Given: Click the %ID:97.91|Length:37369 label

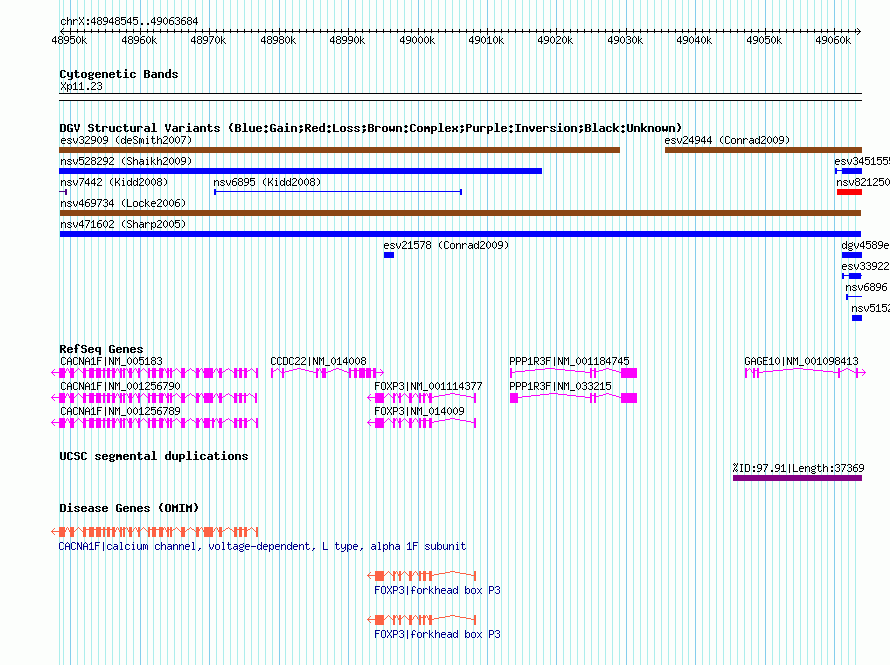Looking at the screenshot, I should [x=798, y=468].
